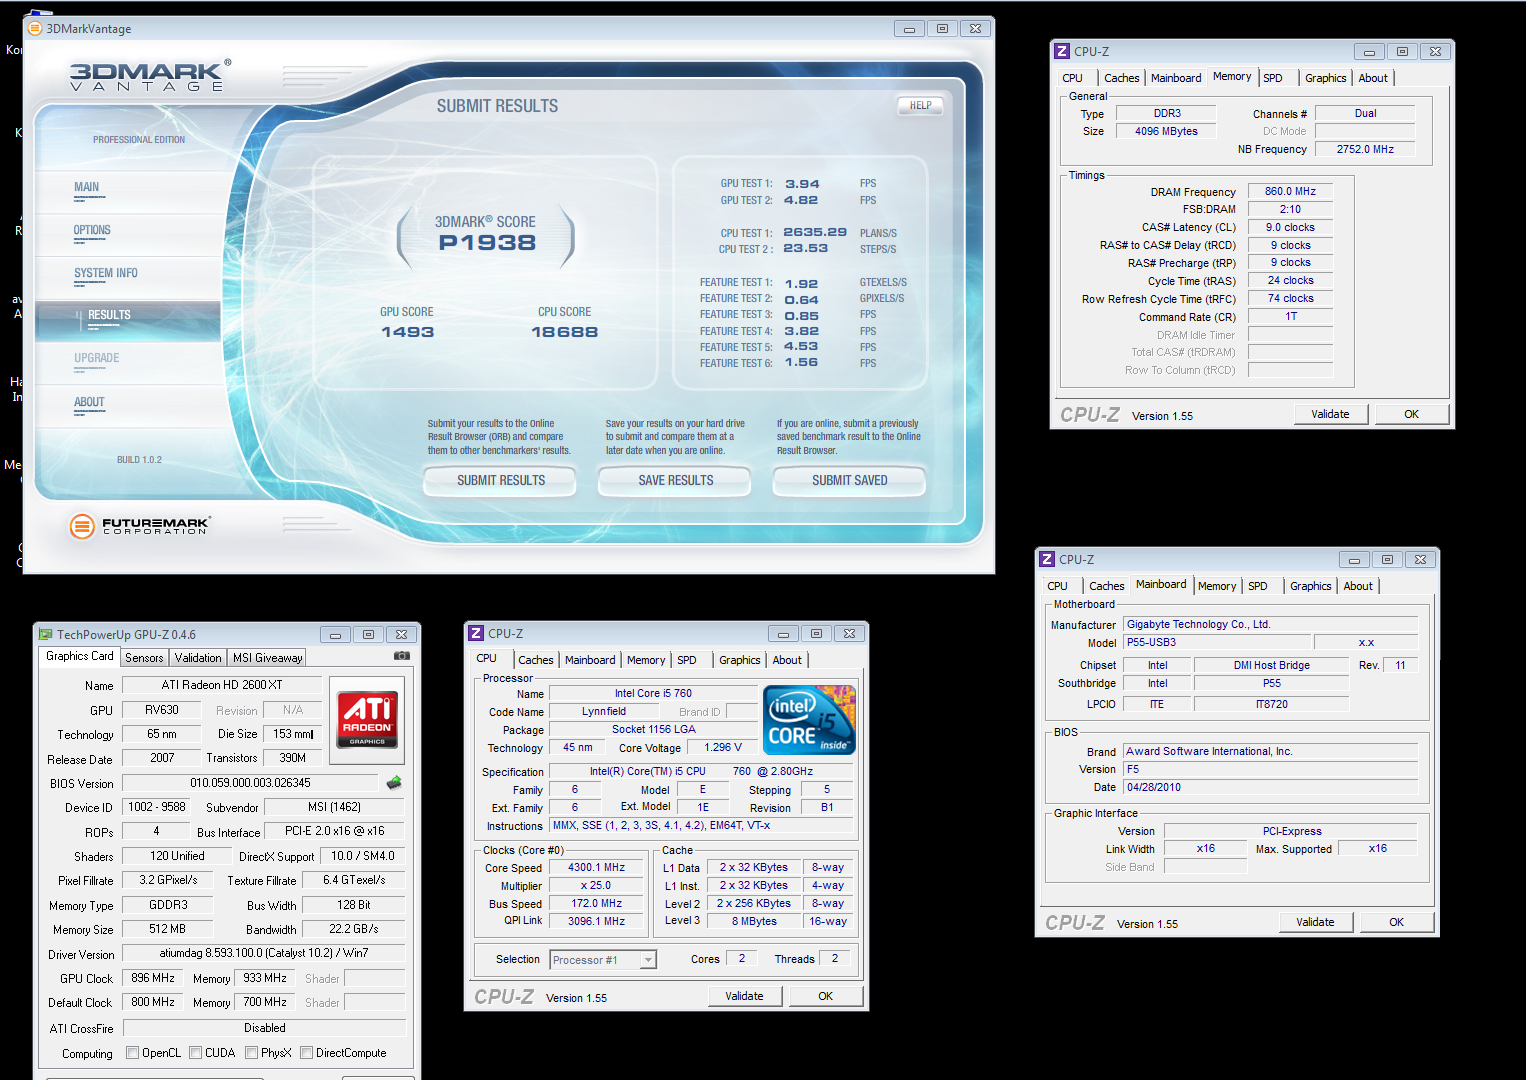Click the 3DMarkVantage title bar icon
Screen dimensions: 1526x1080
[x=35, y=28]
